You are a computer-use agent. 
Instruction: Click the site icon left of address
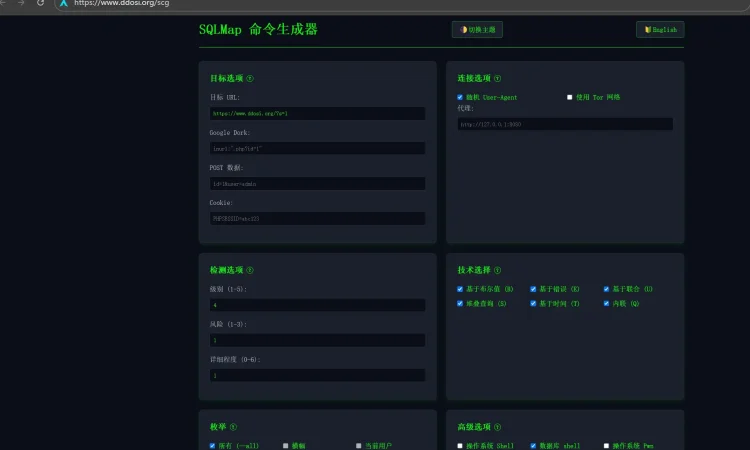coord(64,3)
